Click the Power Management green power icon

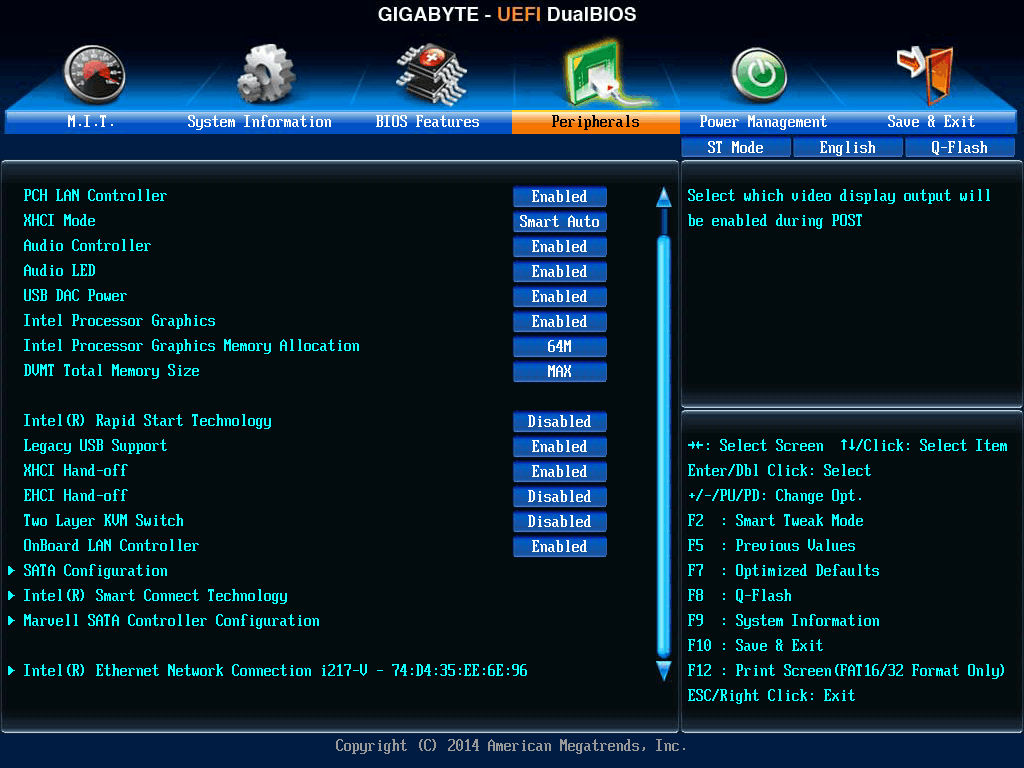pos(759,75)
